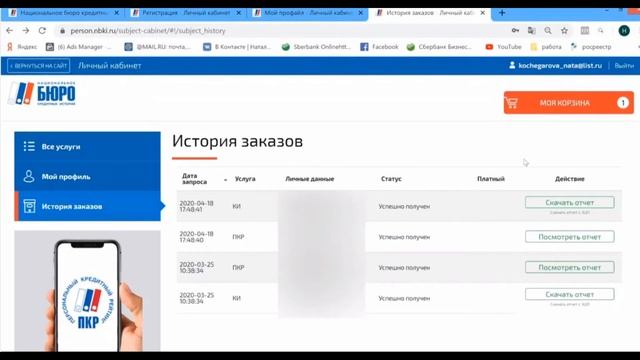The height and width of the screenshot is (360, 640).
Task: Sort by the Дата запроса column arrow
Action: 225,180
